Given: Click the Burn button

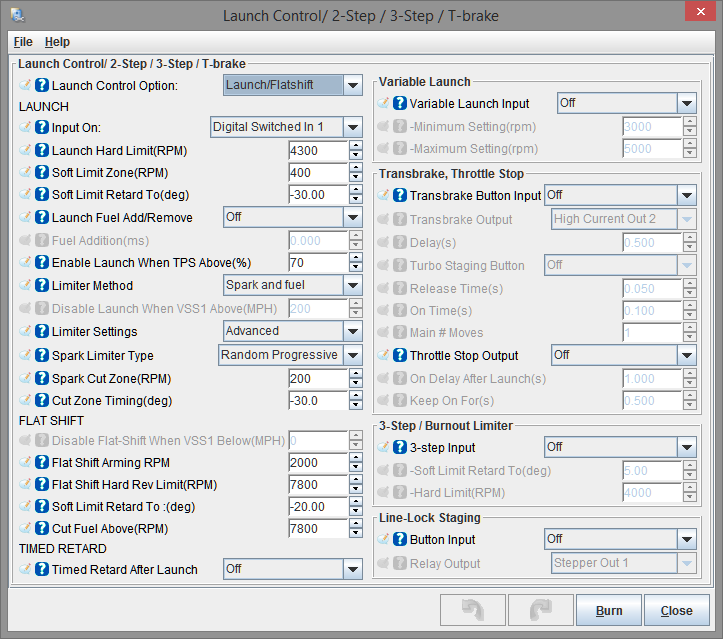Looking at the screenshot, I should (608, 611).
